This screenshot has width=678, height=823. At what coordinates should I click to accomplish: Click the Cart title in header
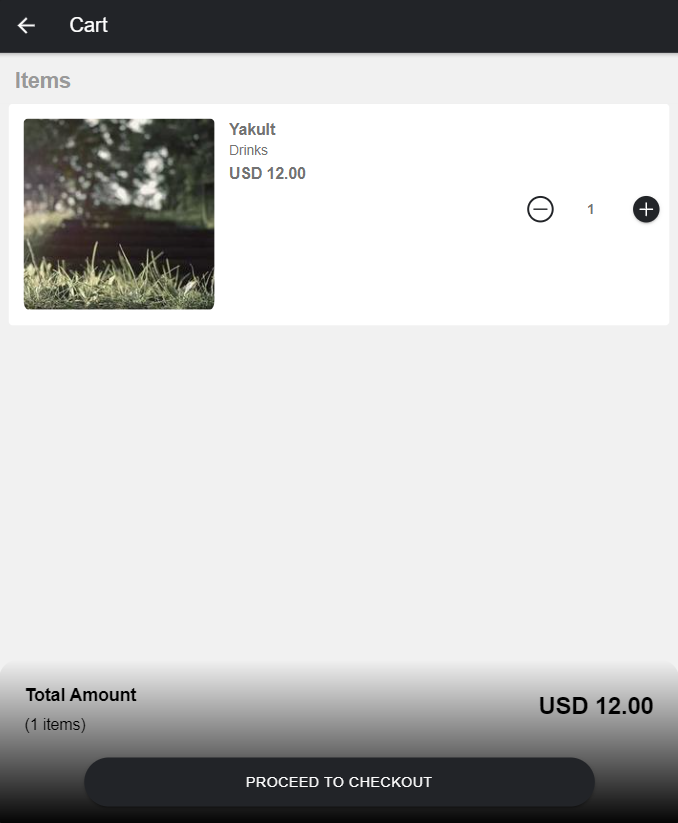click(x=89, y=26)
